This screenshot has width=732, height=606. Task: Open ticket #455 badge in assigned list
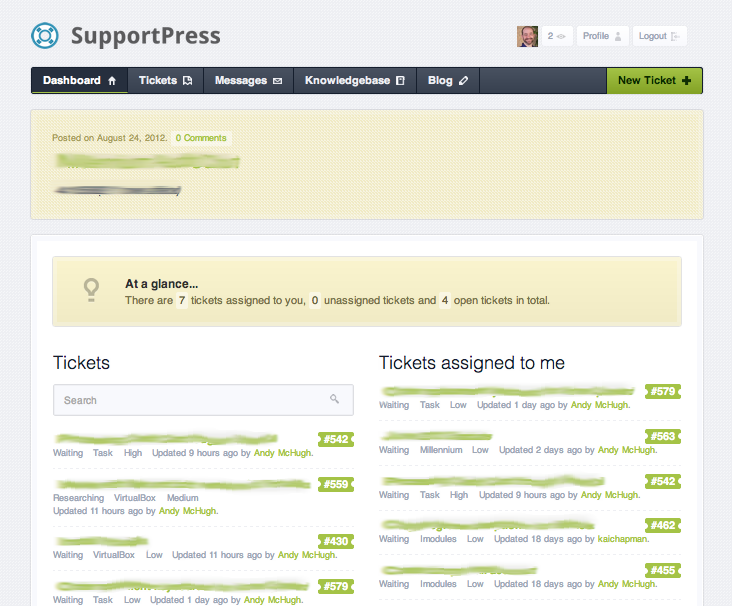pos(663,570)
